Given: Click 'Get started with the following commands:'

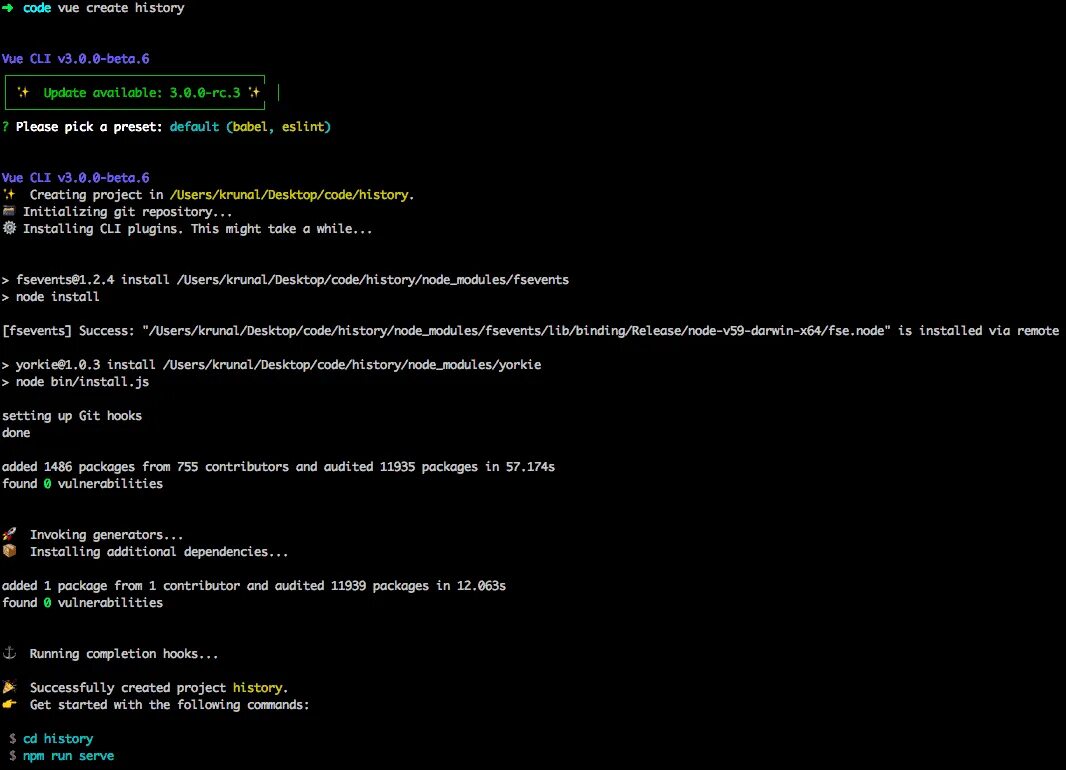Looking at the screenshot, I should click(x=169, y=704).
